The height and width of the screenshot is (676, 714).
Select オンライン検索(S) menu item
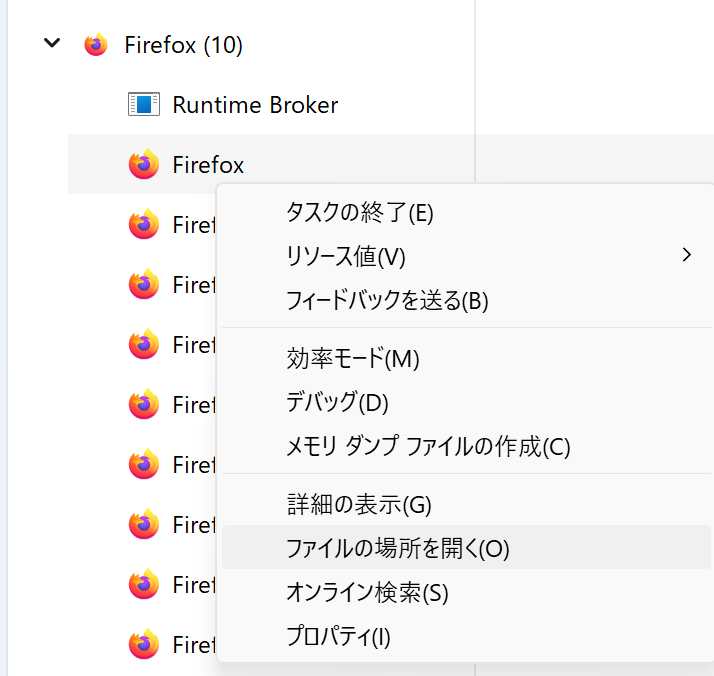click(367, 592)
